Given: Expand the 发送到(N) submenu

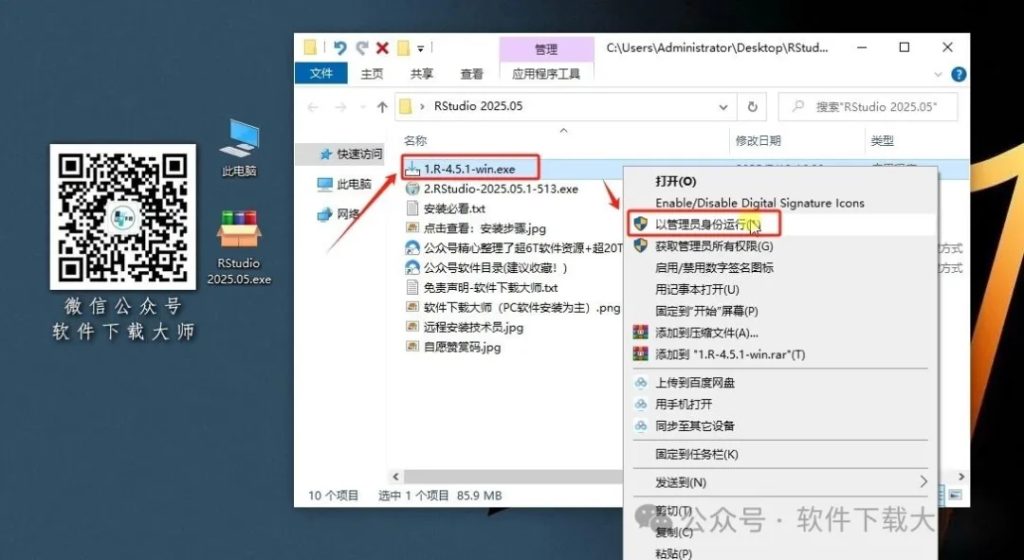Looking at the screenshot, I should pyautogui.click(x=780, y=482).
